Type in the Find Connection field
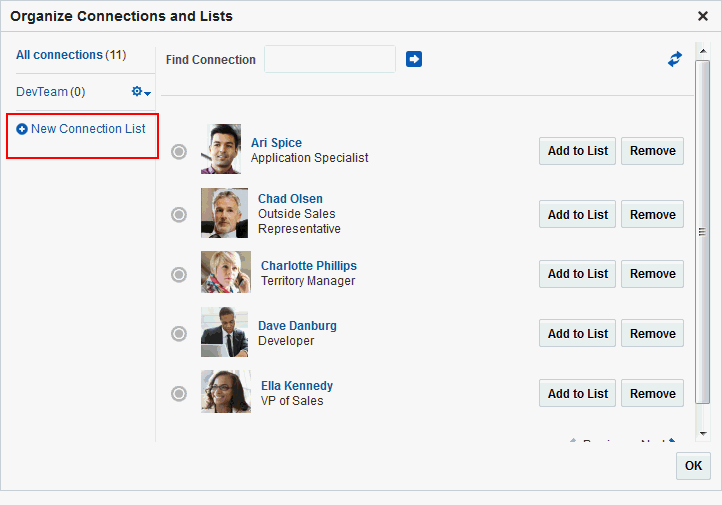Viewport: 722px width, 505px height. 330,60
